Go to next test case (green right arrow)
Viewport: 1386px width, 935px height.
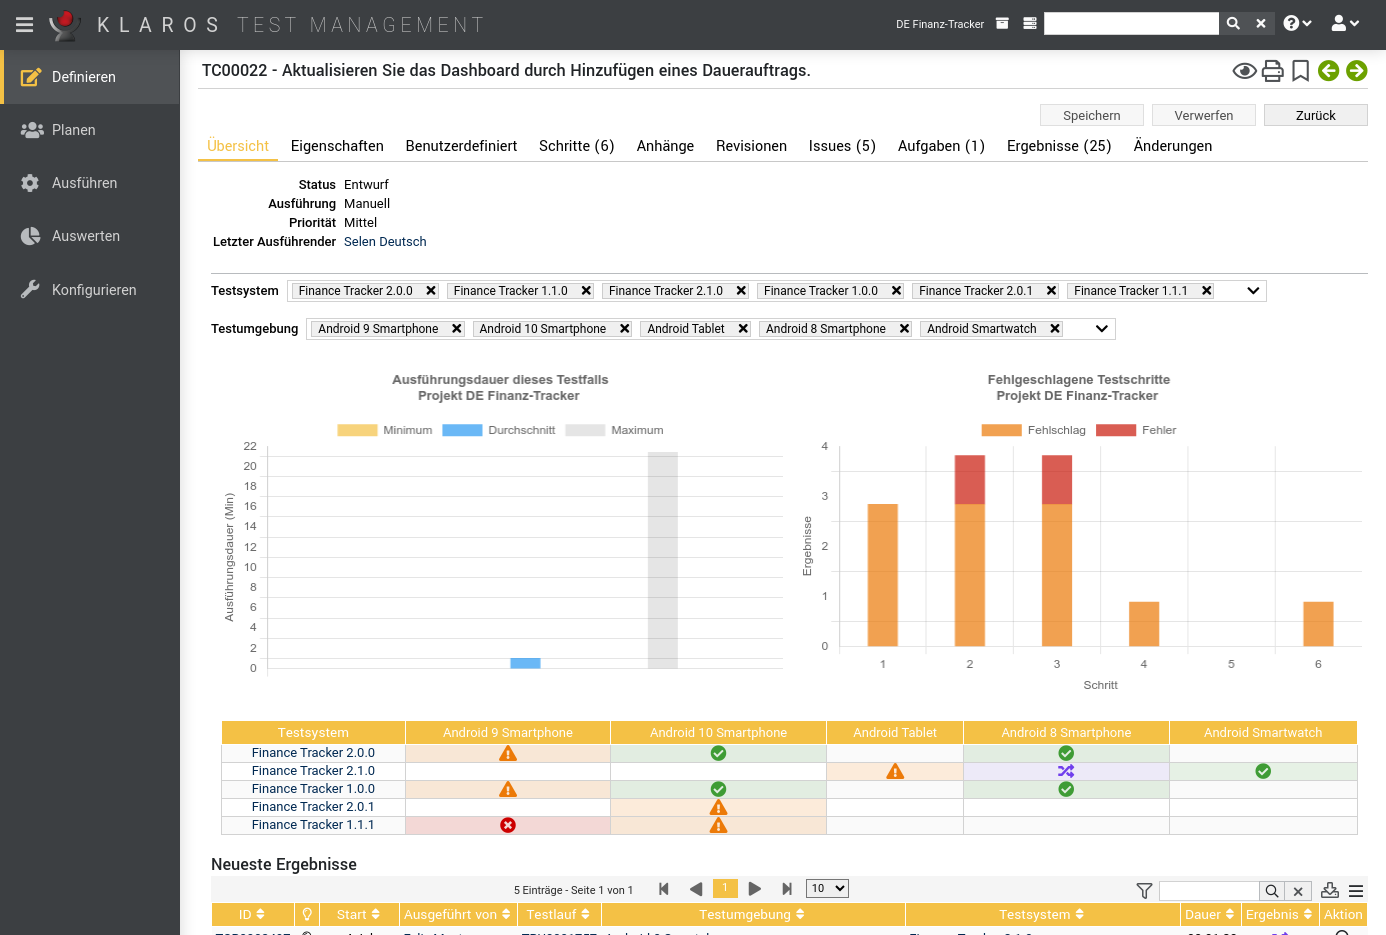(1356, 70)
